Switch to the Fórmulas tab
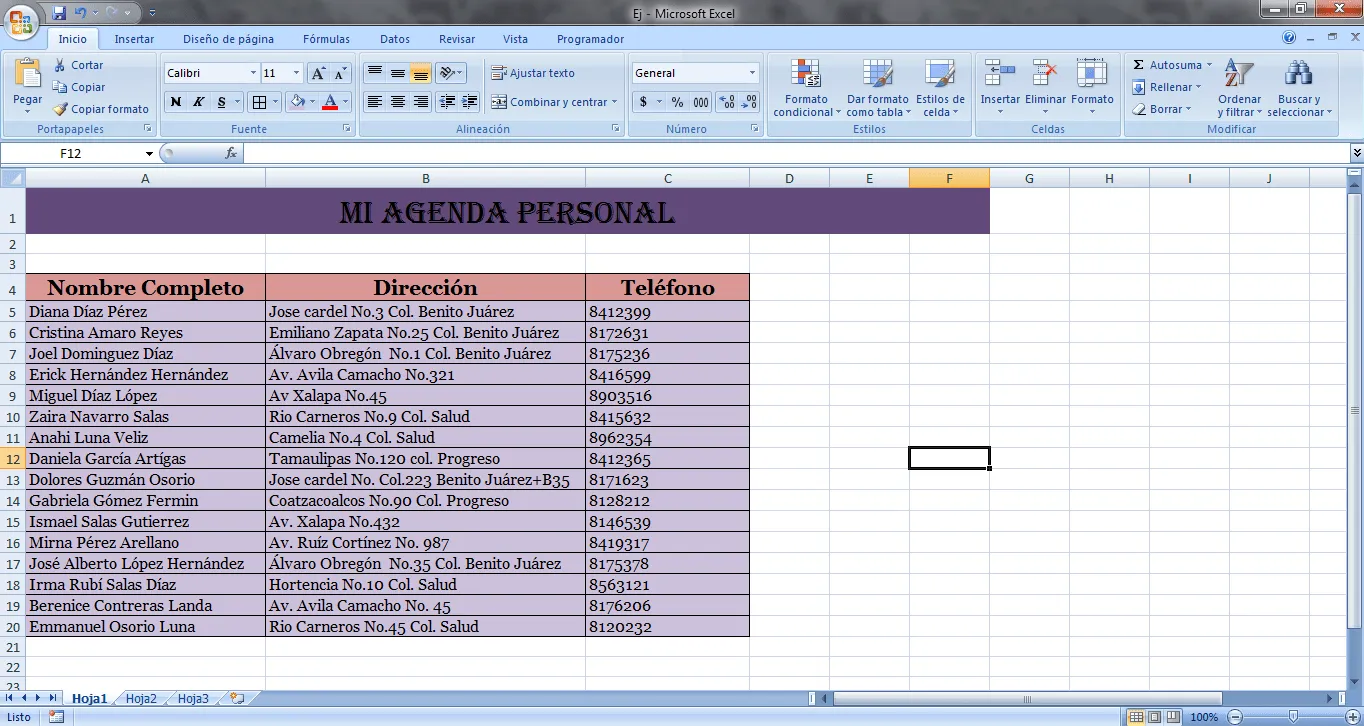The height and width of the screenshot is (726, 1364). pos(326,39)
